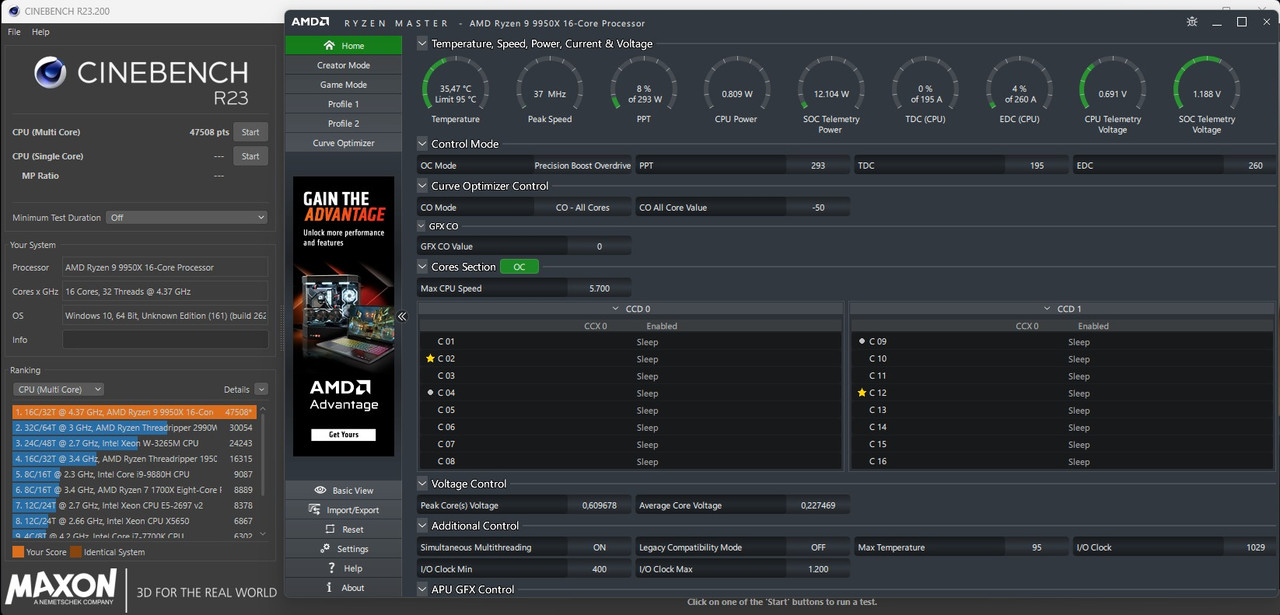Click the empty Info field in Cinebench
Viewport: 1280px width, 615px height.
(x=165, y=340)
